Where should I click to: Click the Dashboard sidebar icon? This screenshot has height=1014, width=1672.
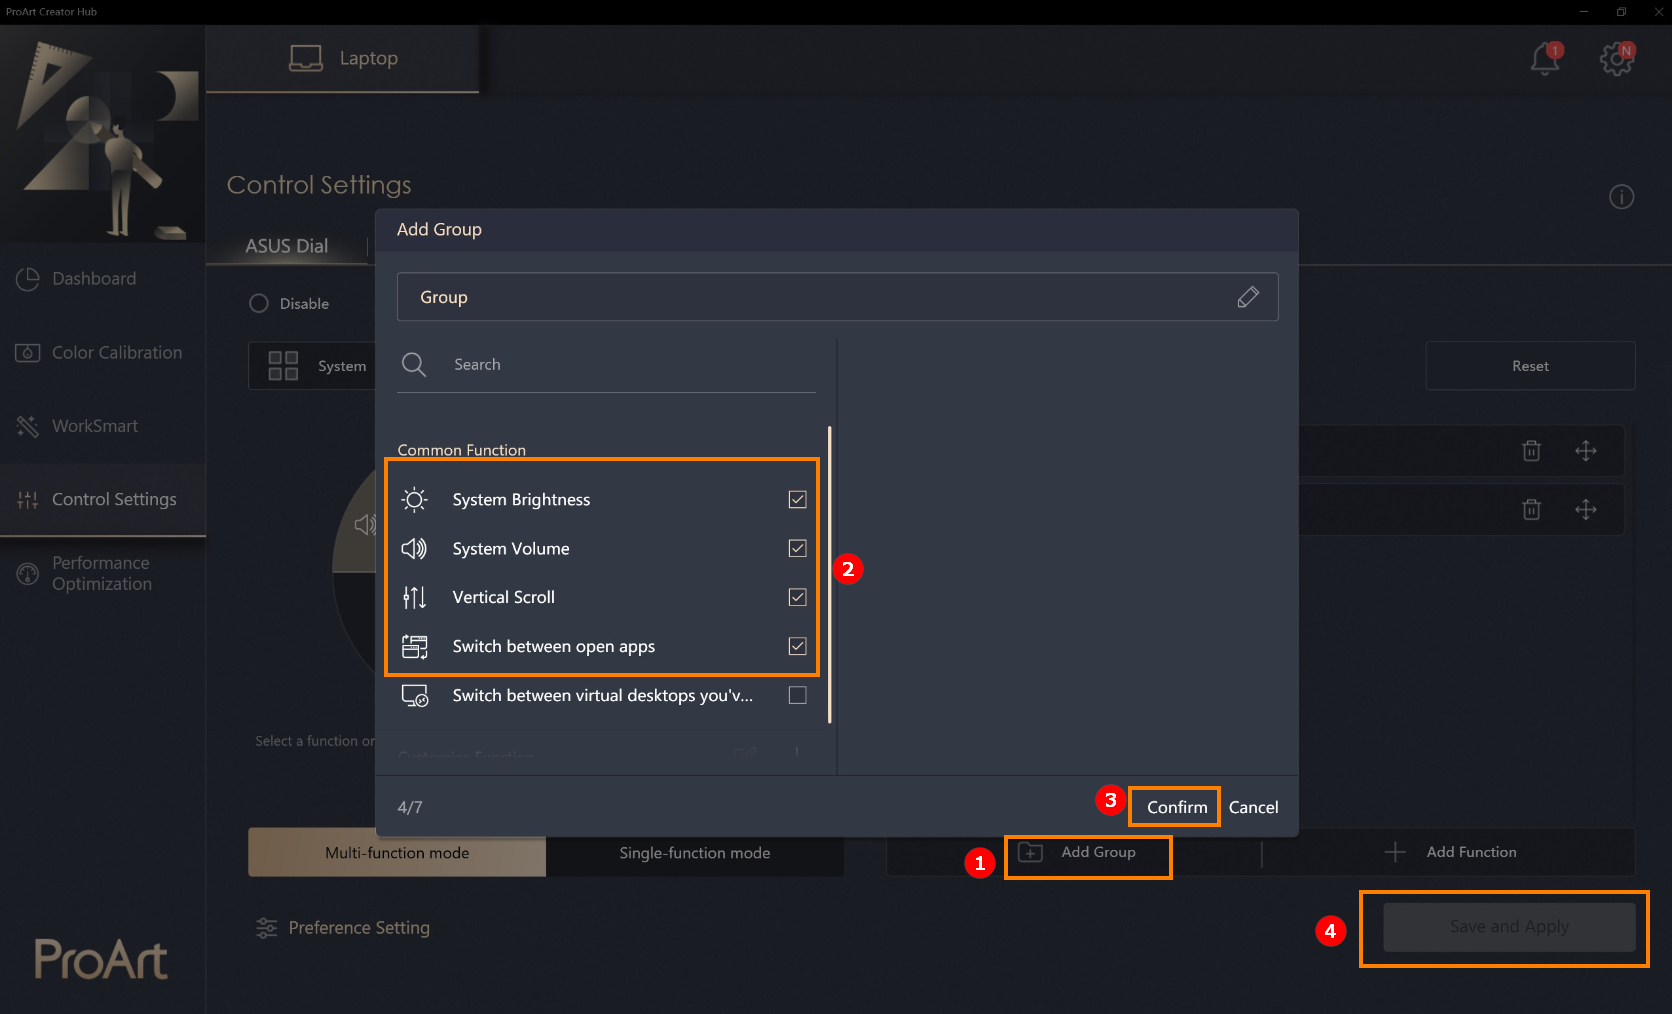click(x=28, y=279)
